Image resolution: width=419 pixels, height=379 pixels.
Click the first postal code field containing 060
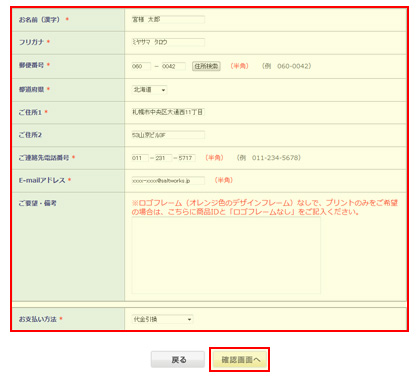coord(141,66)
